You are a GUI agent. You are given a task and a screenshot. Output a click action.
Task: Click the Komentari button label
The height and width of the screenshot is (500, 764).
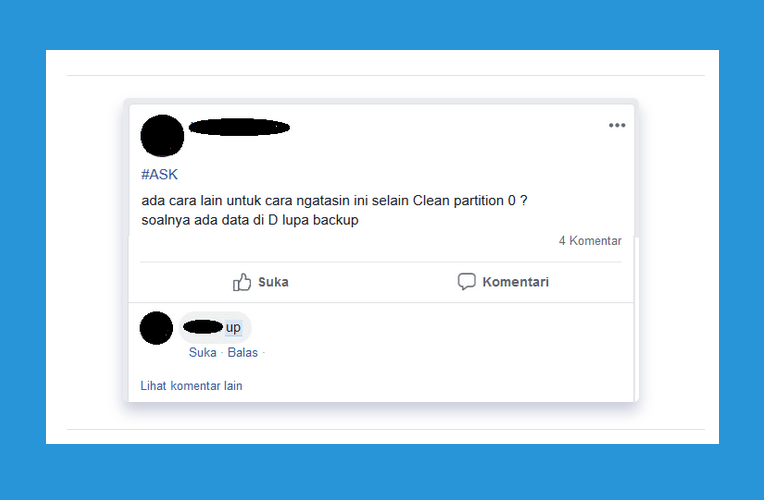pos(516,282)
